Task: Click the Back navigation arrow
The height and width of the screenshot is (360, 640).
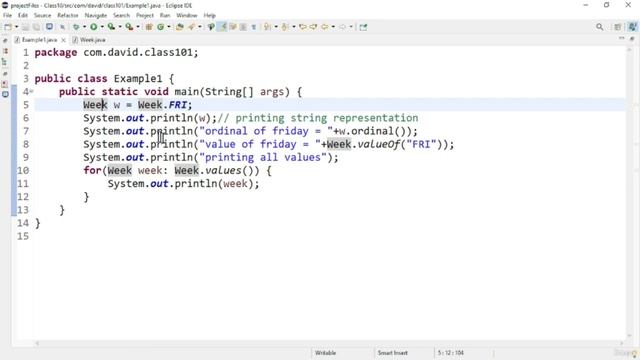Action: [325, 27]
